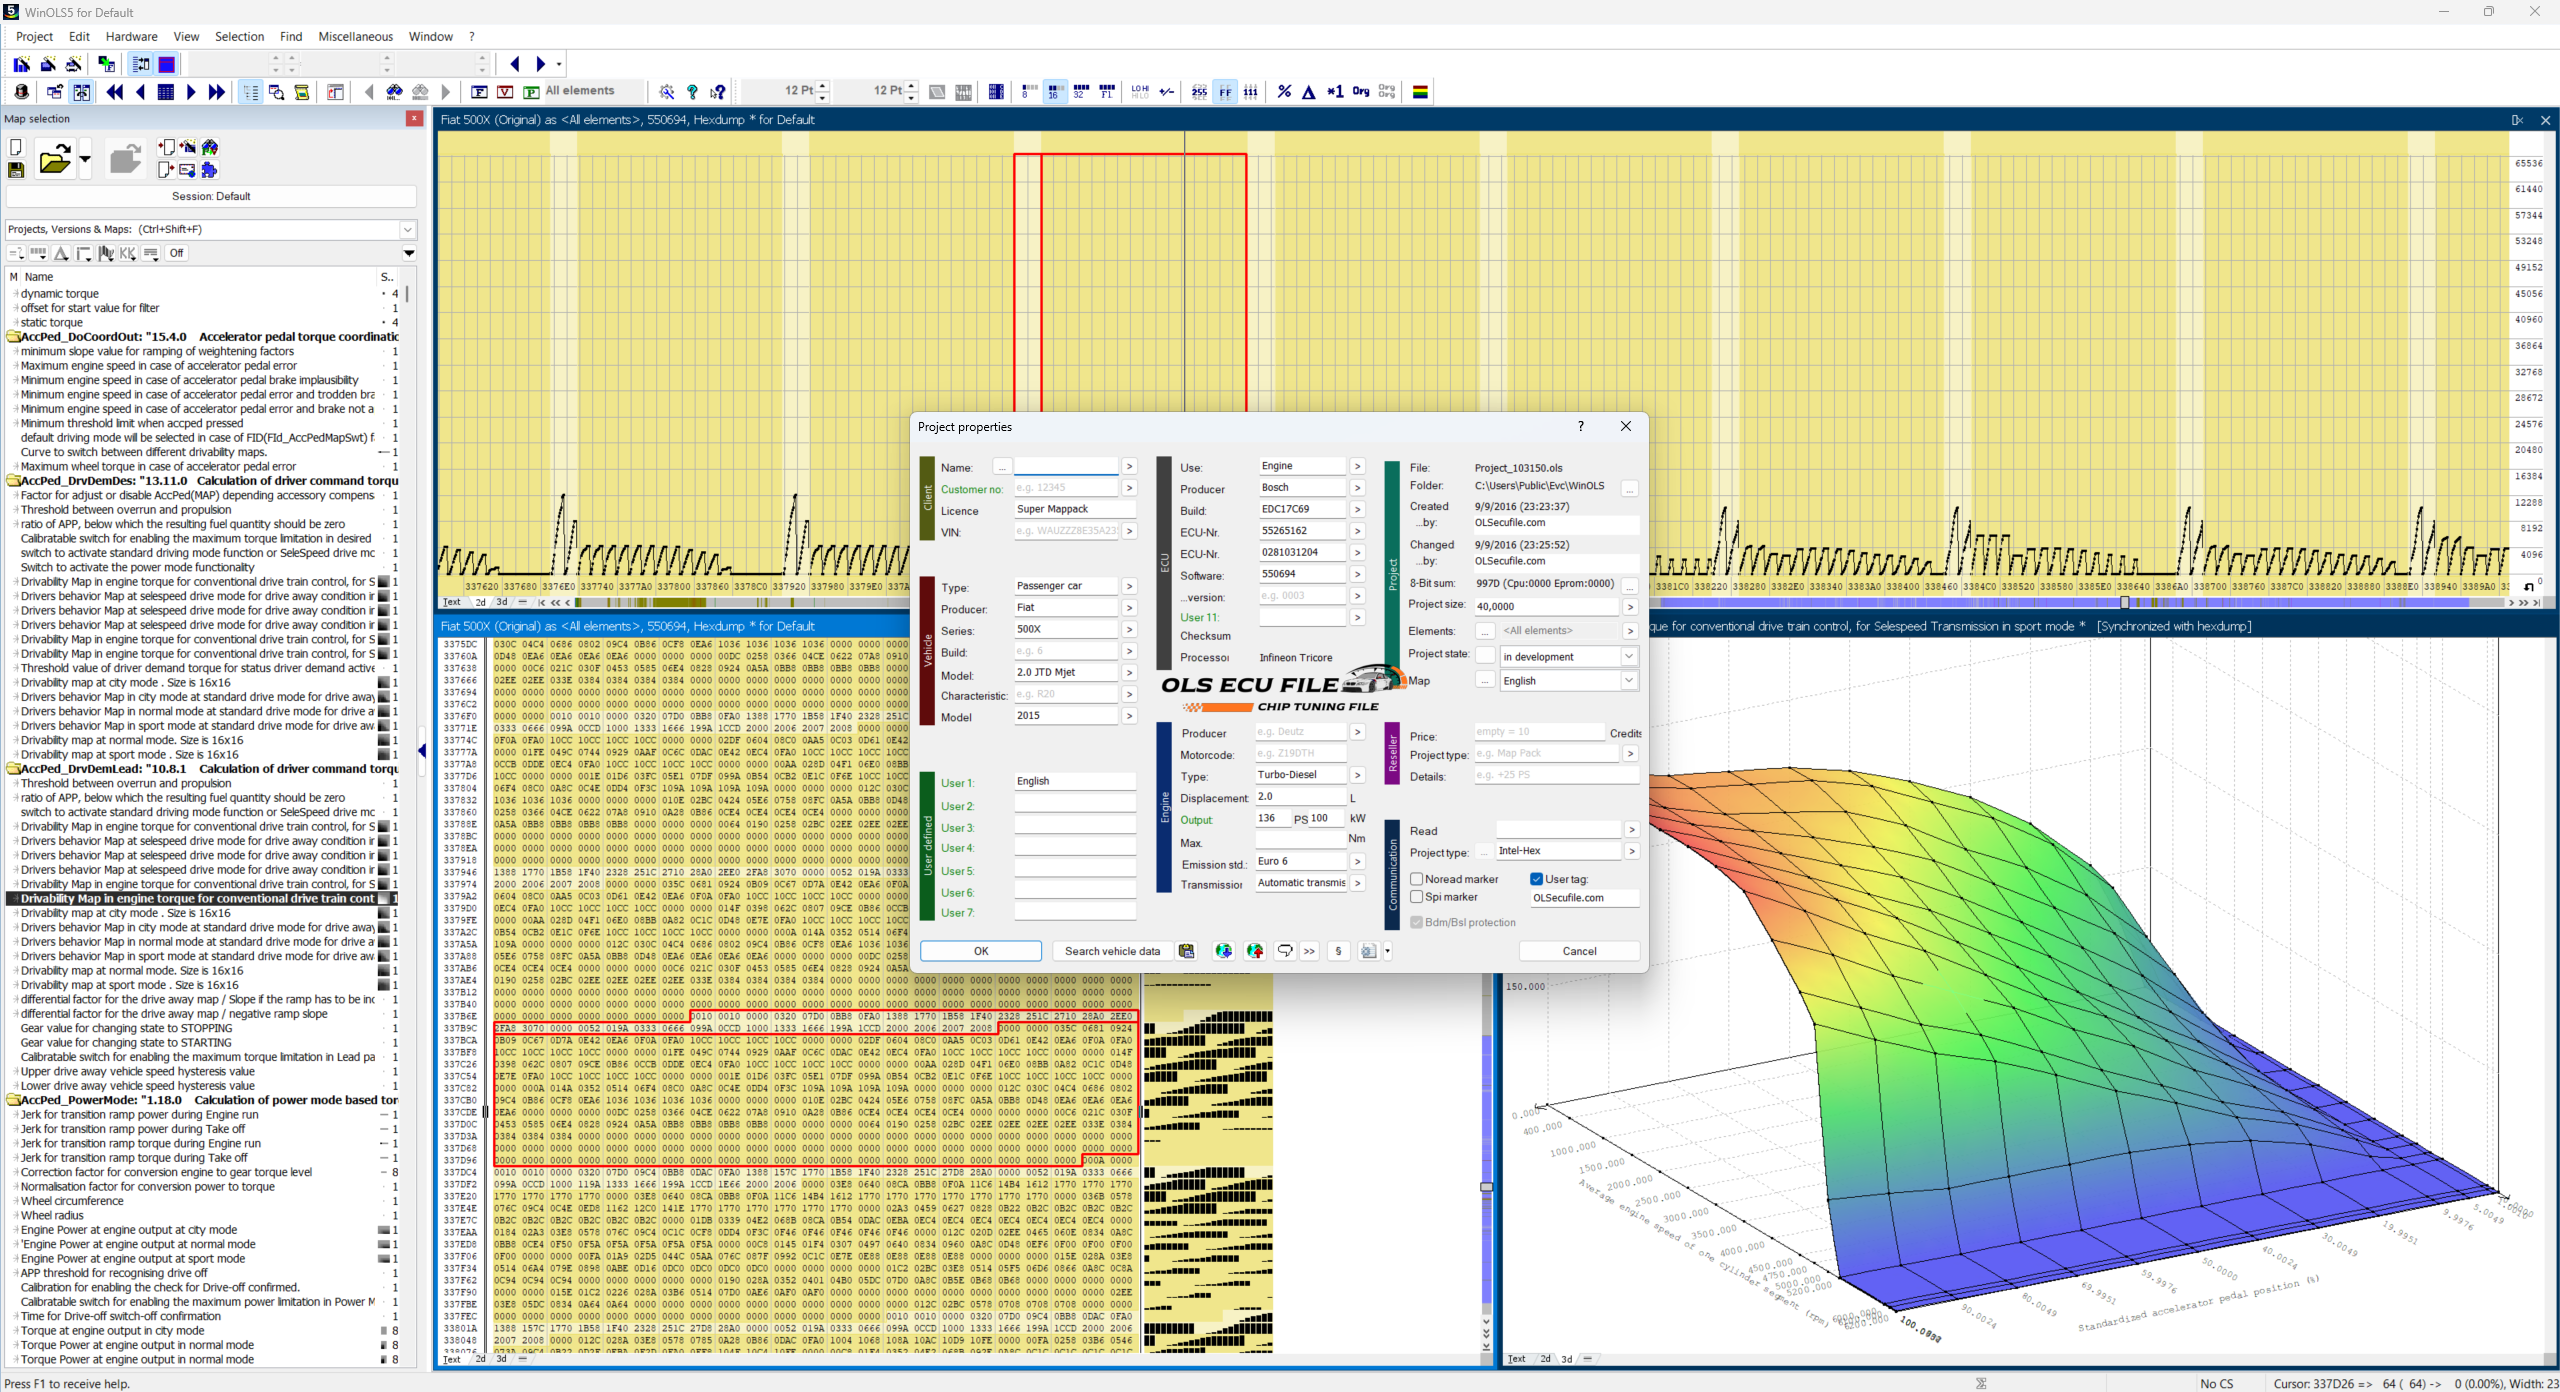The image size is (2560, 1392).
Task: Click the delta difference toolbar icon
Action: pyautogui.click(x=1309, y=92)
